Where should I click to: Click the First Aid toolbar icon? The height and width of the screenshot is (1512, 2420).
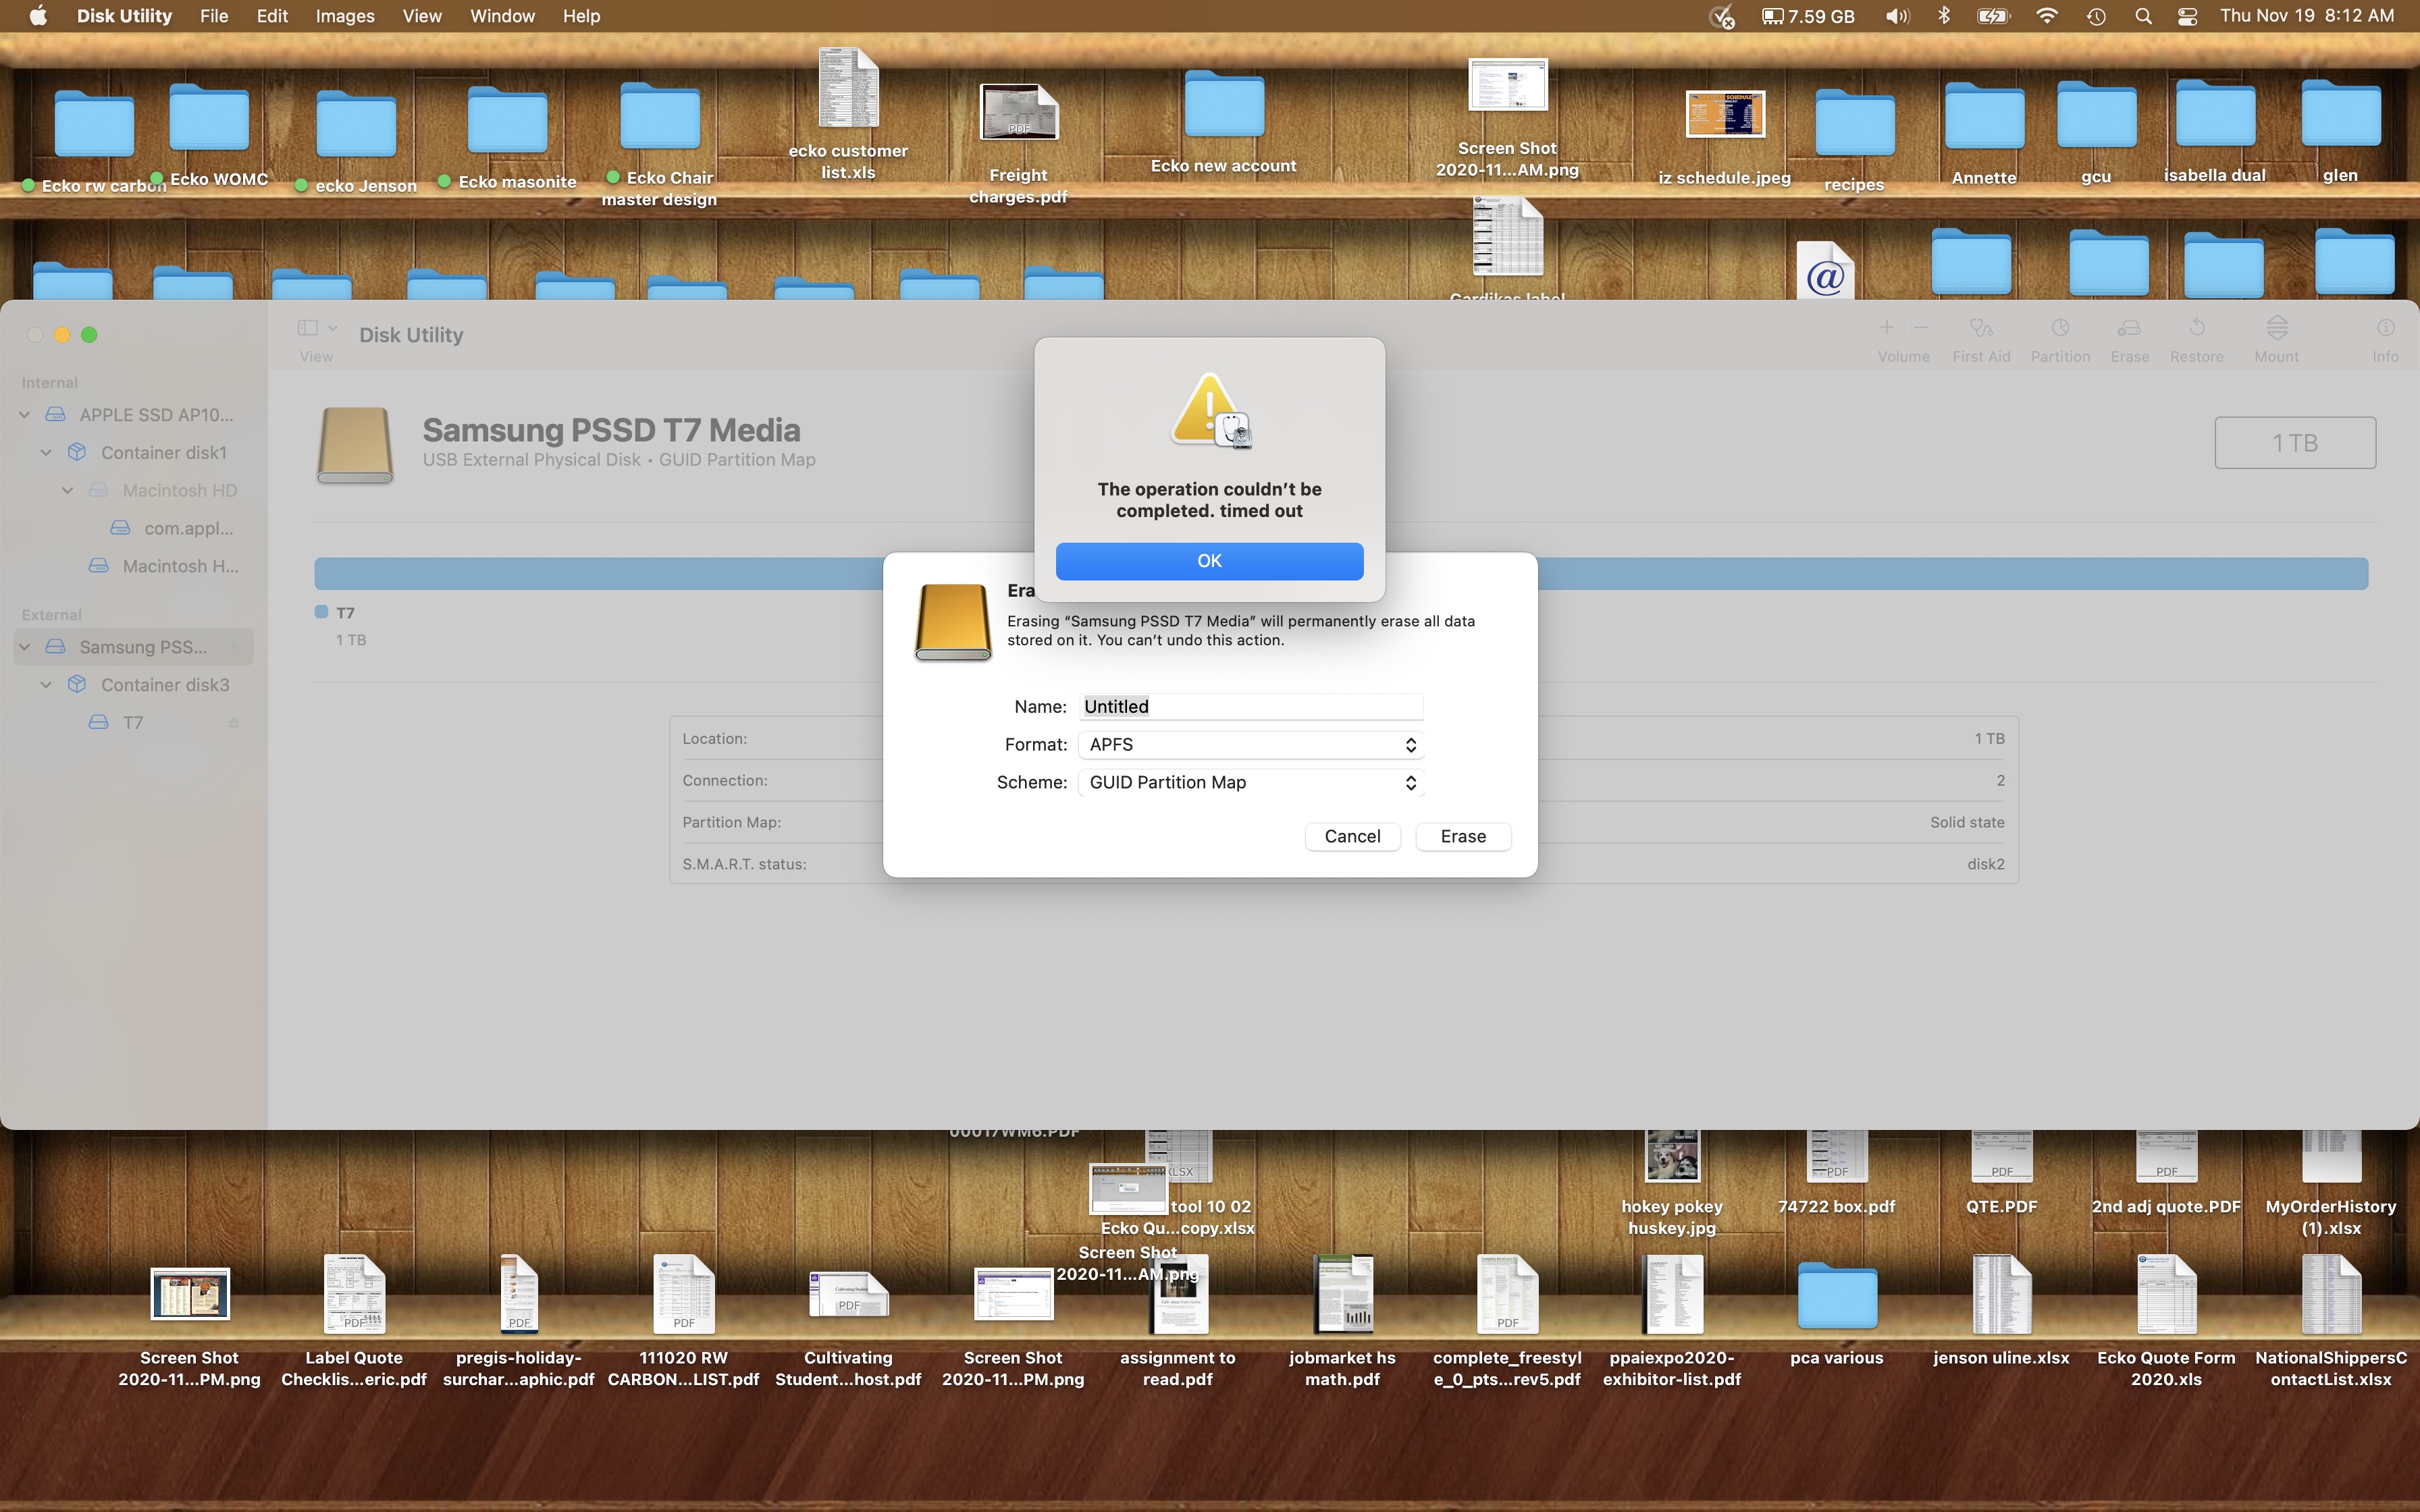click(1980, 329)
